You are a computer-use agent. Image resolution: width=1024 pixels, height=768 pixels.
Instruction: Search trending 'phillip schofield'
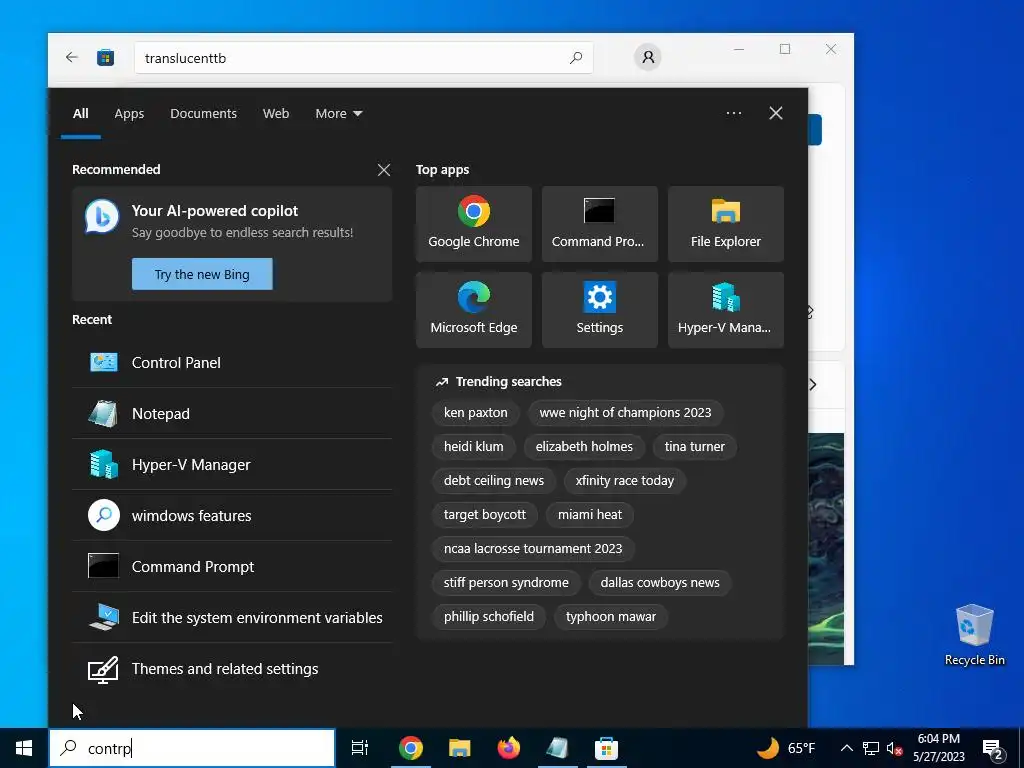pyautogui.click(x=488, y=616)
